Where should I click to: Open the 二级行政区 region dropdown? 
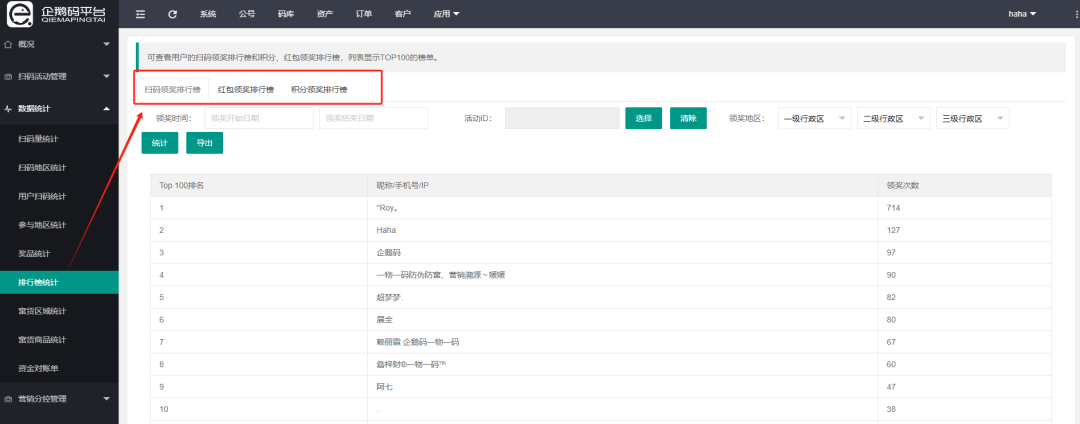click(x=893, y=118)
